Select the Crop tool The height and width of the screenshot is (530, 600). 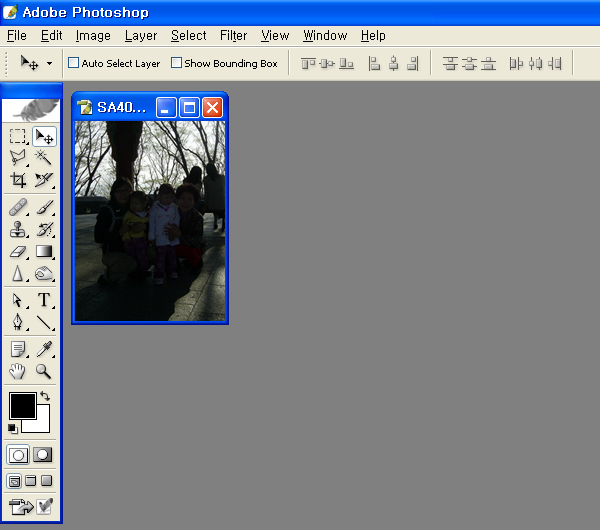[18, 179]
